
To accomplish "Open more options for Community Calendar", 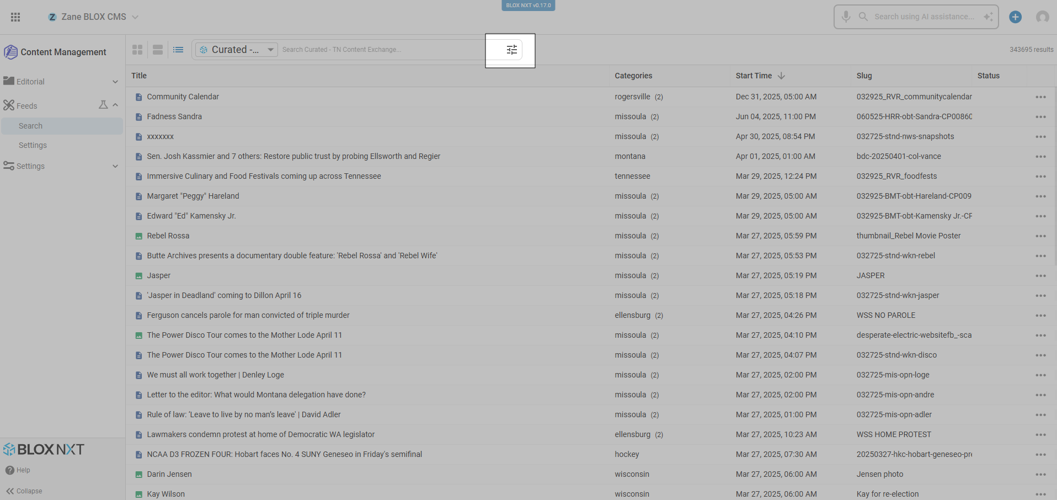I will coord(1041,97).
